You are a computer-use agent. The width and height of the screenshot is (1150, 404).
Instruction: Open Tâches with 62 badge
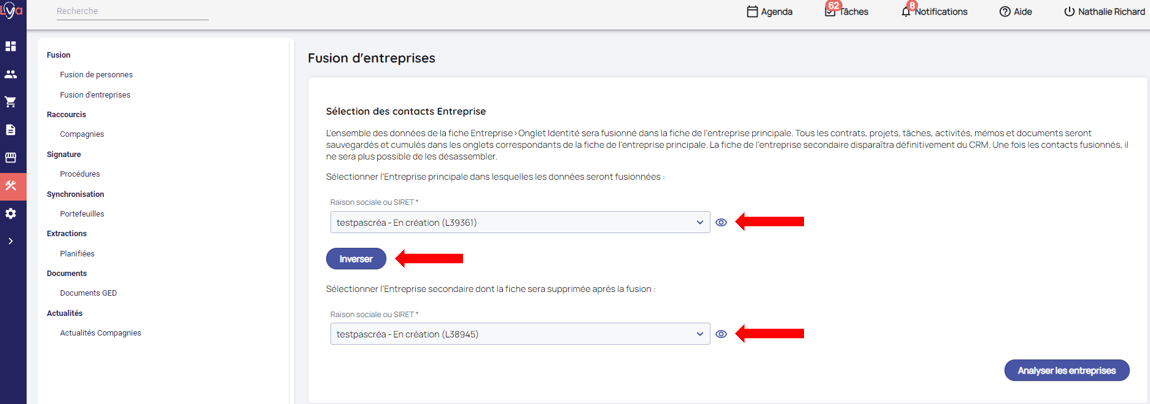click(846, 12)
